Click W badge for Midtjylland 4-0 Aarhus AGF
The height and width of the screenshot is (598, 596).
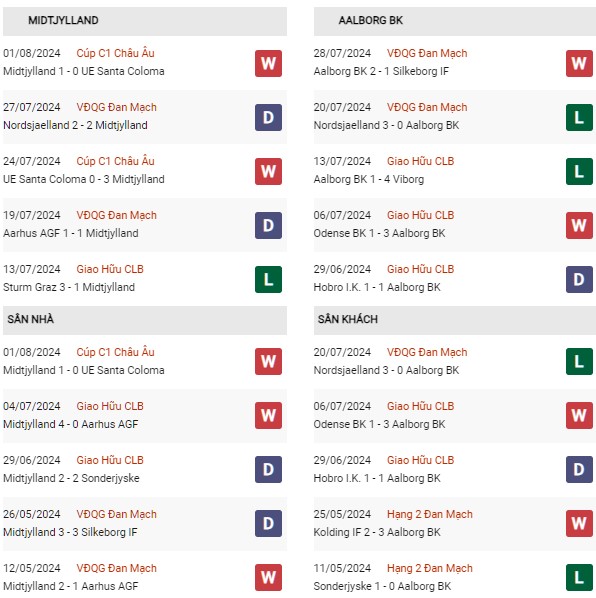coord(268,415)
